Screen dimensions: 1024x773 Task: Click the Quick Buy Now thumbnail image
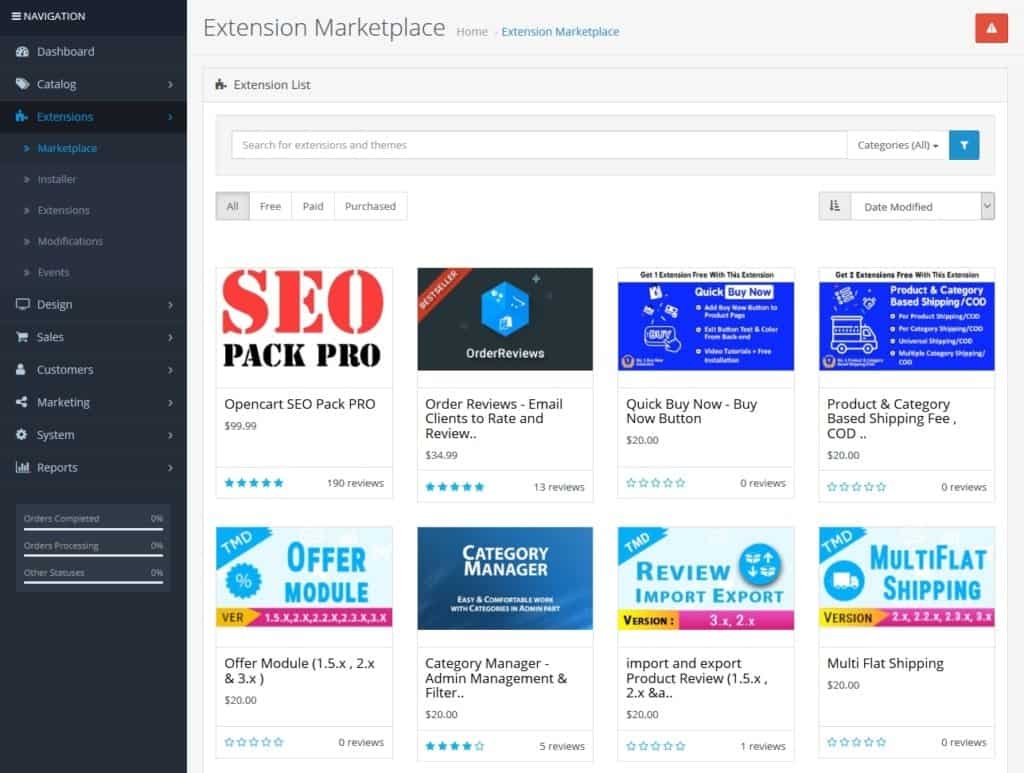point(706,319)
